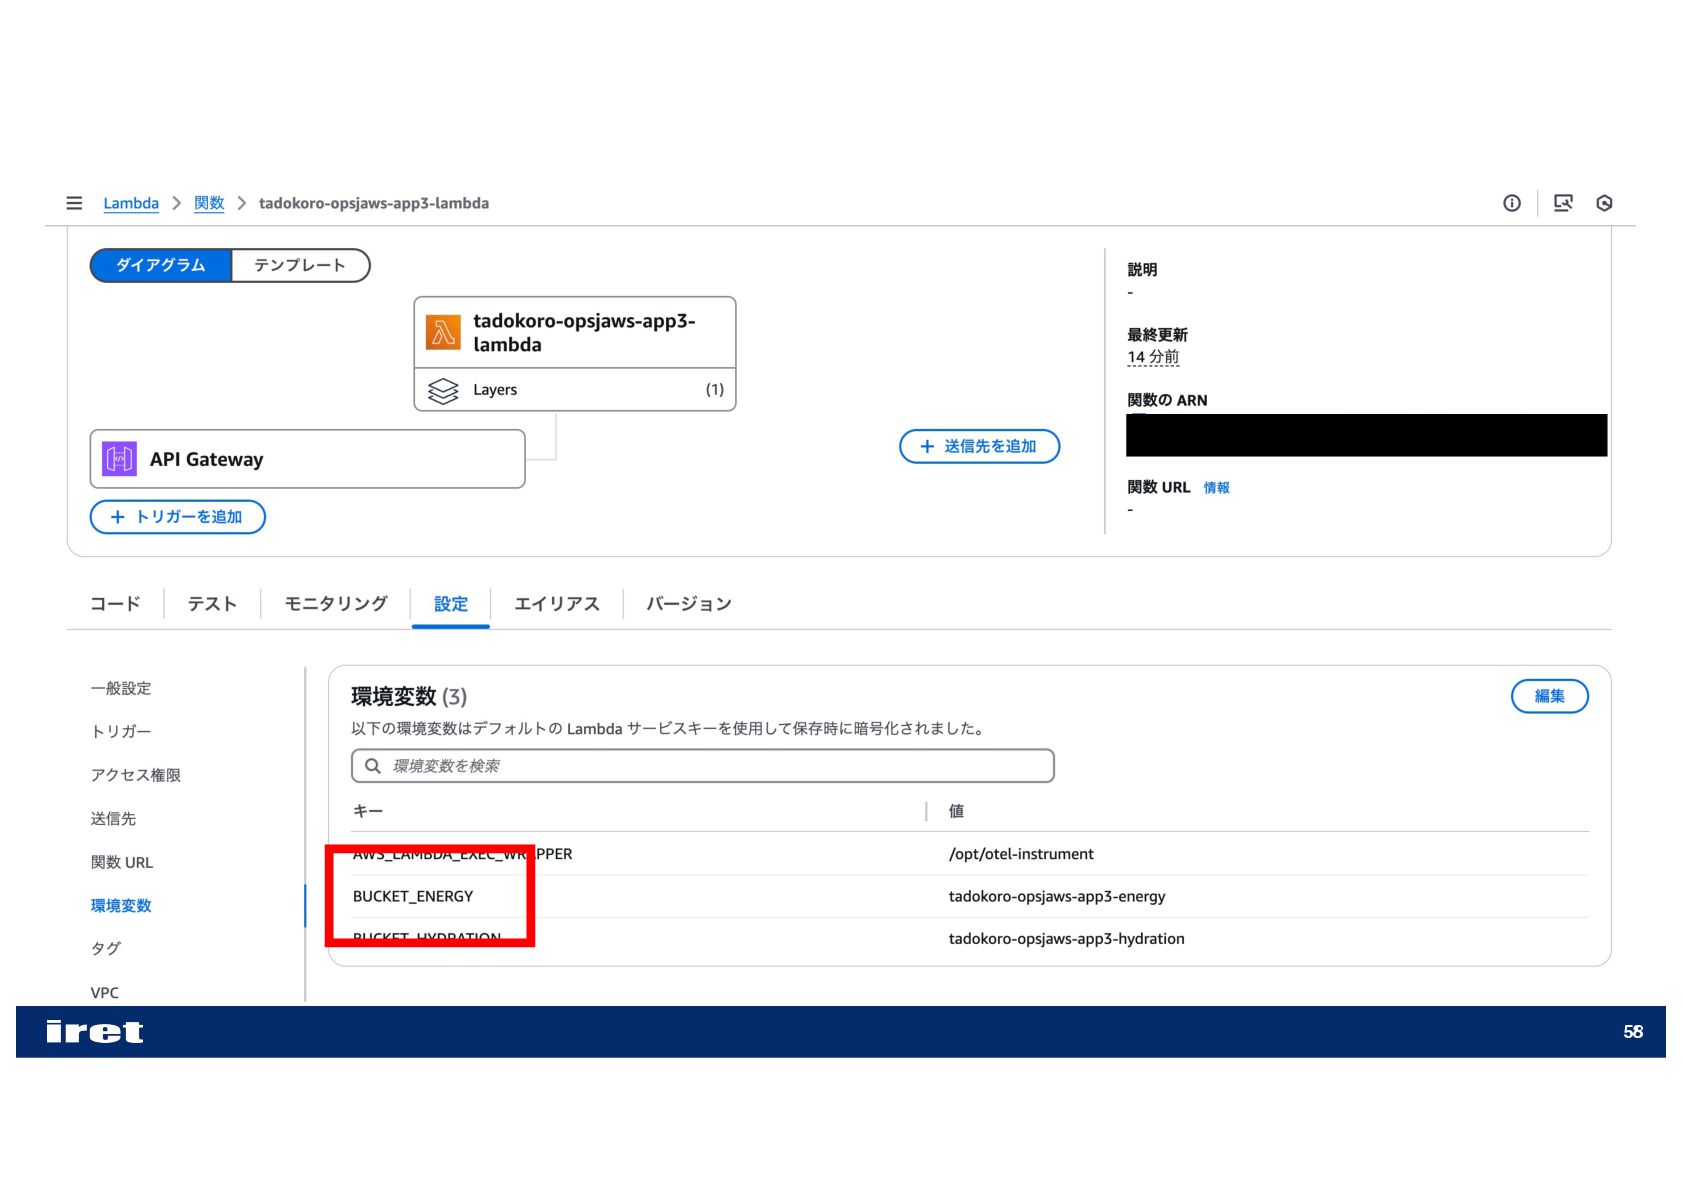
Task: Select 環境変数 in side menu
Action: (121, 905)
